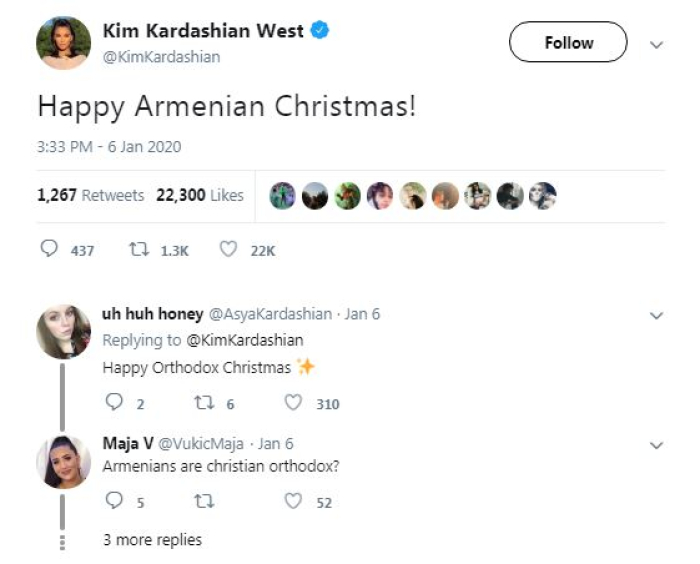Reply to the Happy Orthodox Christmas comment
Screen dimensions: 700x564
coord(113,403)
